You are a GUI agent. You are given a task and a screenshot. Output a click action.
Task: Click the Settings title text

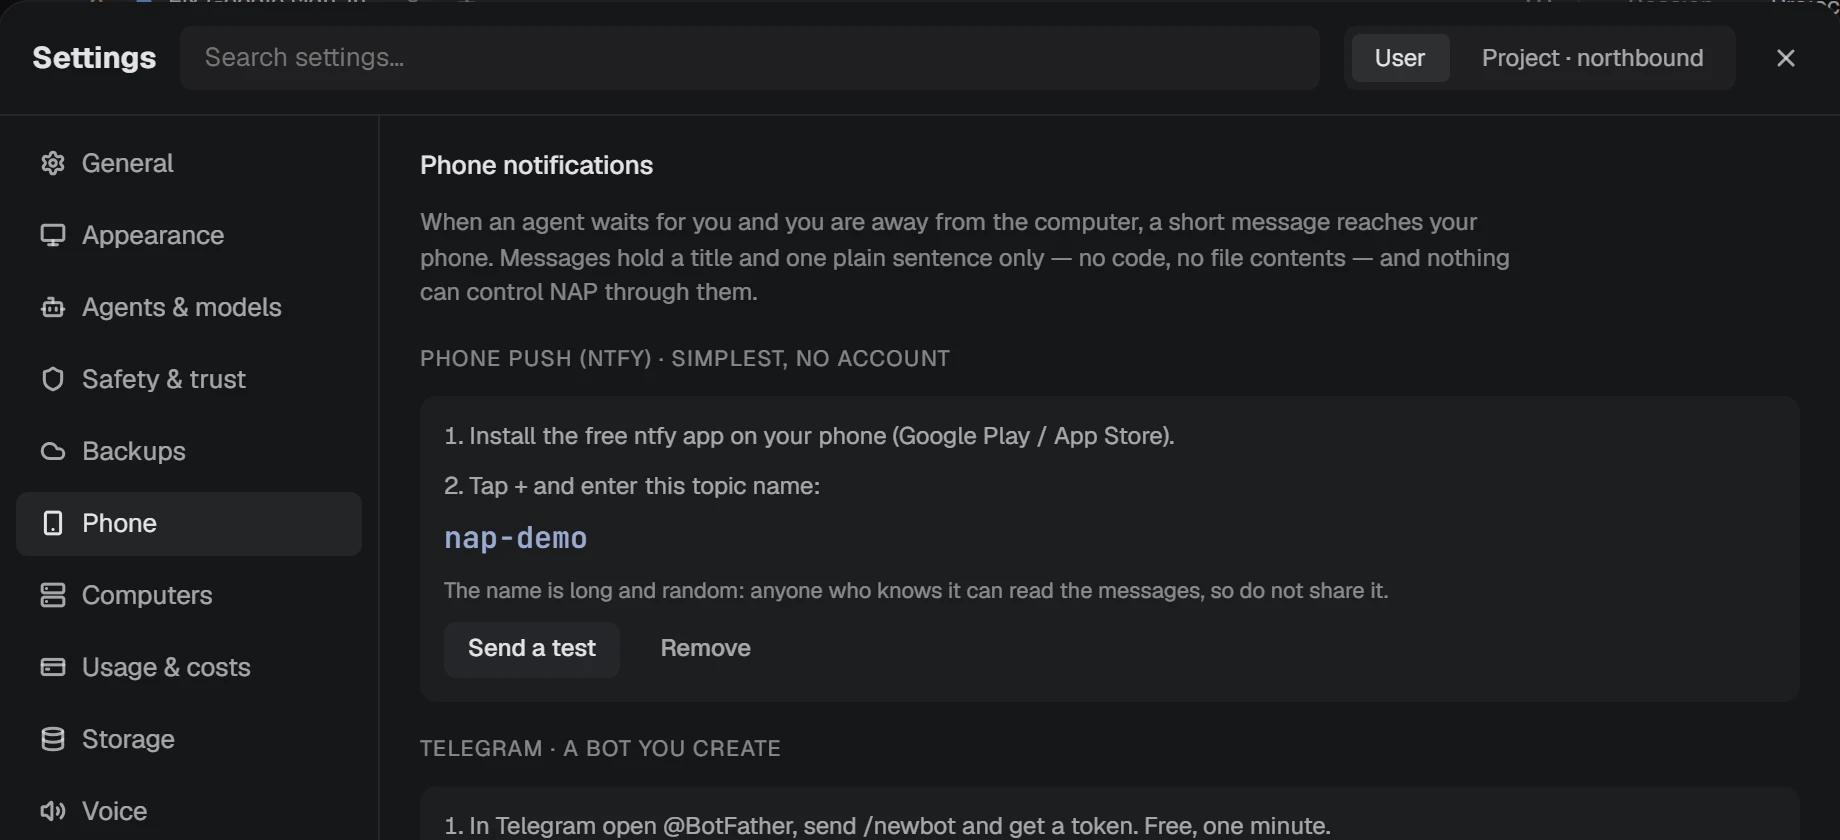pyautogui.click(x=94, y=58)
